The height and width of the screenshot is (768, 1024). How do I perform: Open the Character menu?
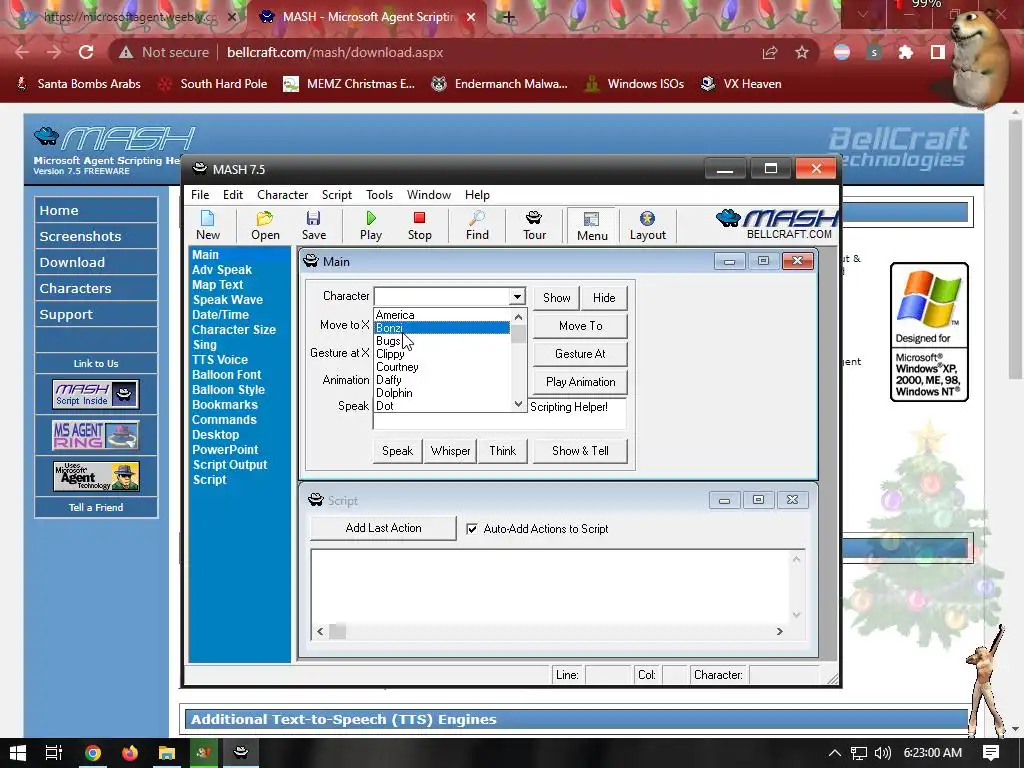282,195
